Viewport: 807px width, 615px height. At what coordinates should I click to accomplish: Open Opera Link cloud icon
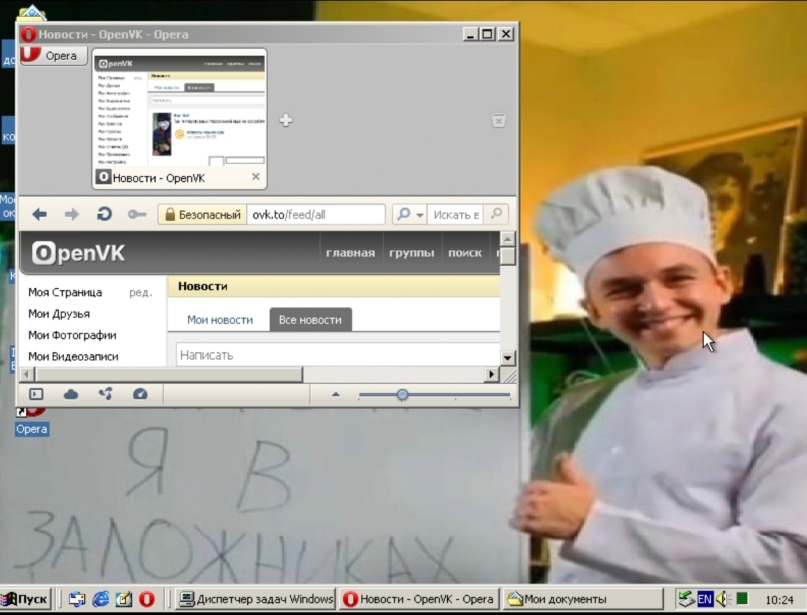click(x=71, y=394)
